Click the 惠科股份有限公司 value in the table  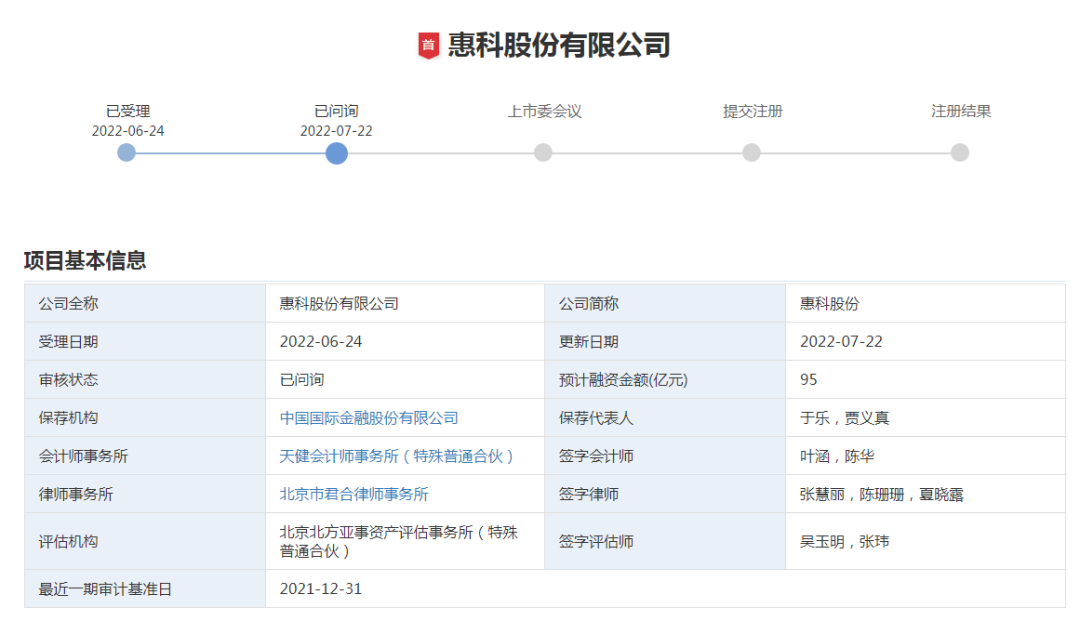339,304
